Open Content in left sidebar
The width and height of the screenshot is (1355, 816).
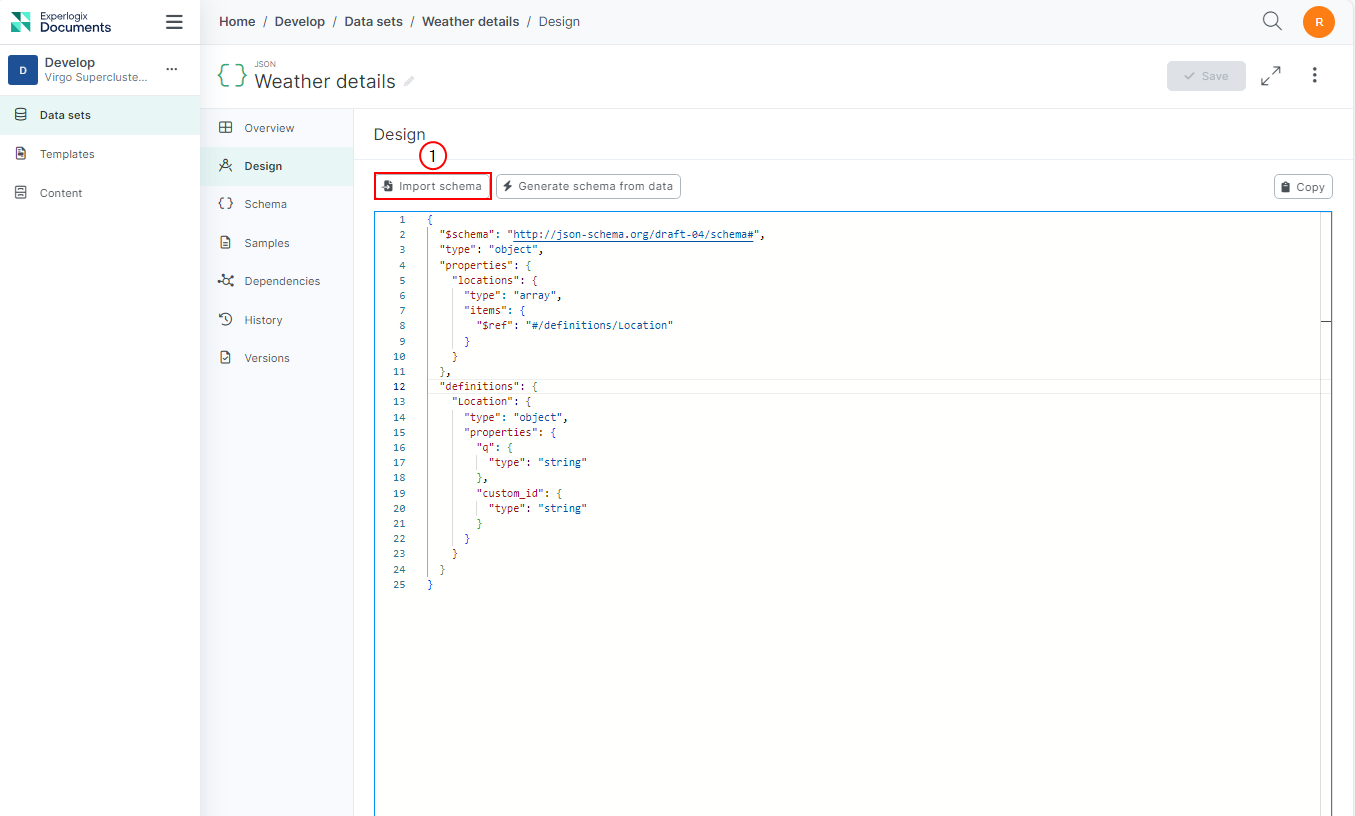click(x=100, y=193)
